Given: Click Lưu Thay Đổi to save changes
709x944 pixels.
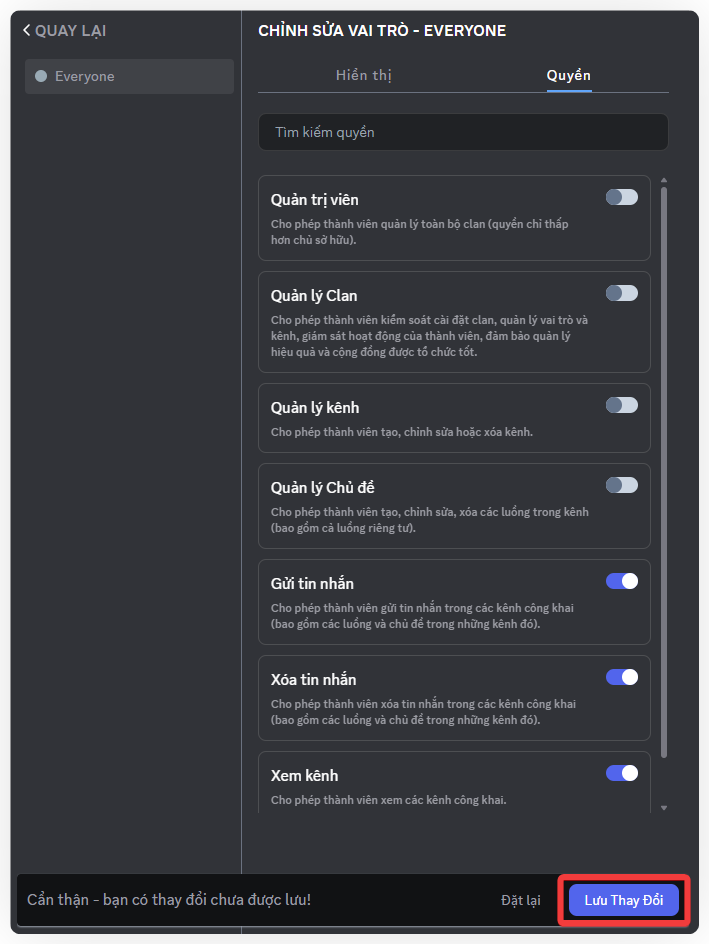Looking at the screenshot, I should coord(624,900).
